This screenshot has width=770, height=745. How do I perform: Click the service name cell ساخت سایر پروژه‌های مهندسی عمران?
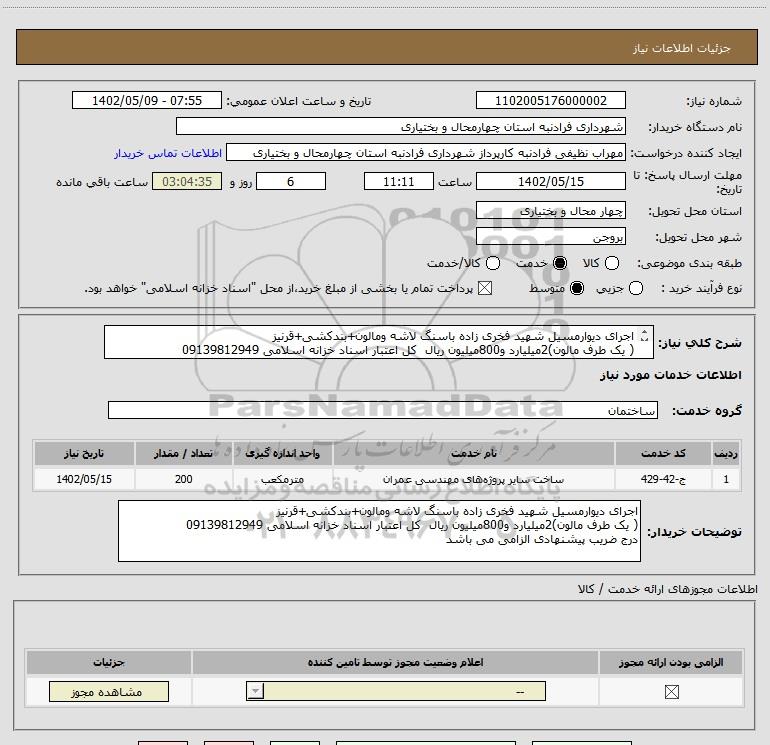coord(473,479)
